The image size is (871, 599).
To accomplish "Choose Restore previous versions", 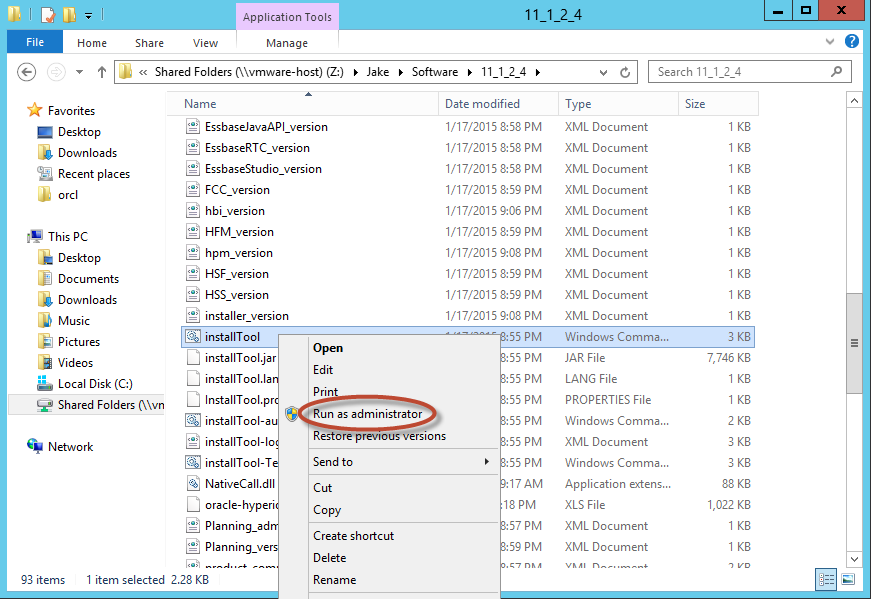I will (x=379, y=436).
